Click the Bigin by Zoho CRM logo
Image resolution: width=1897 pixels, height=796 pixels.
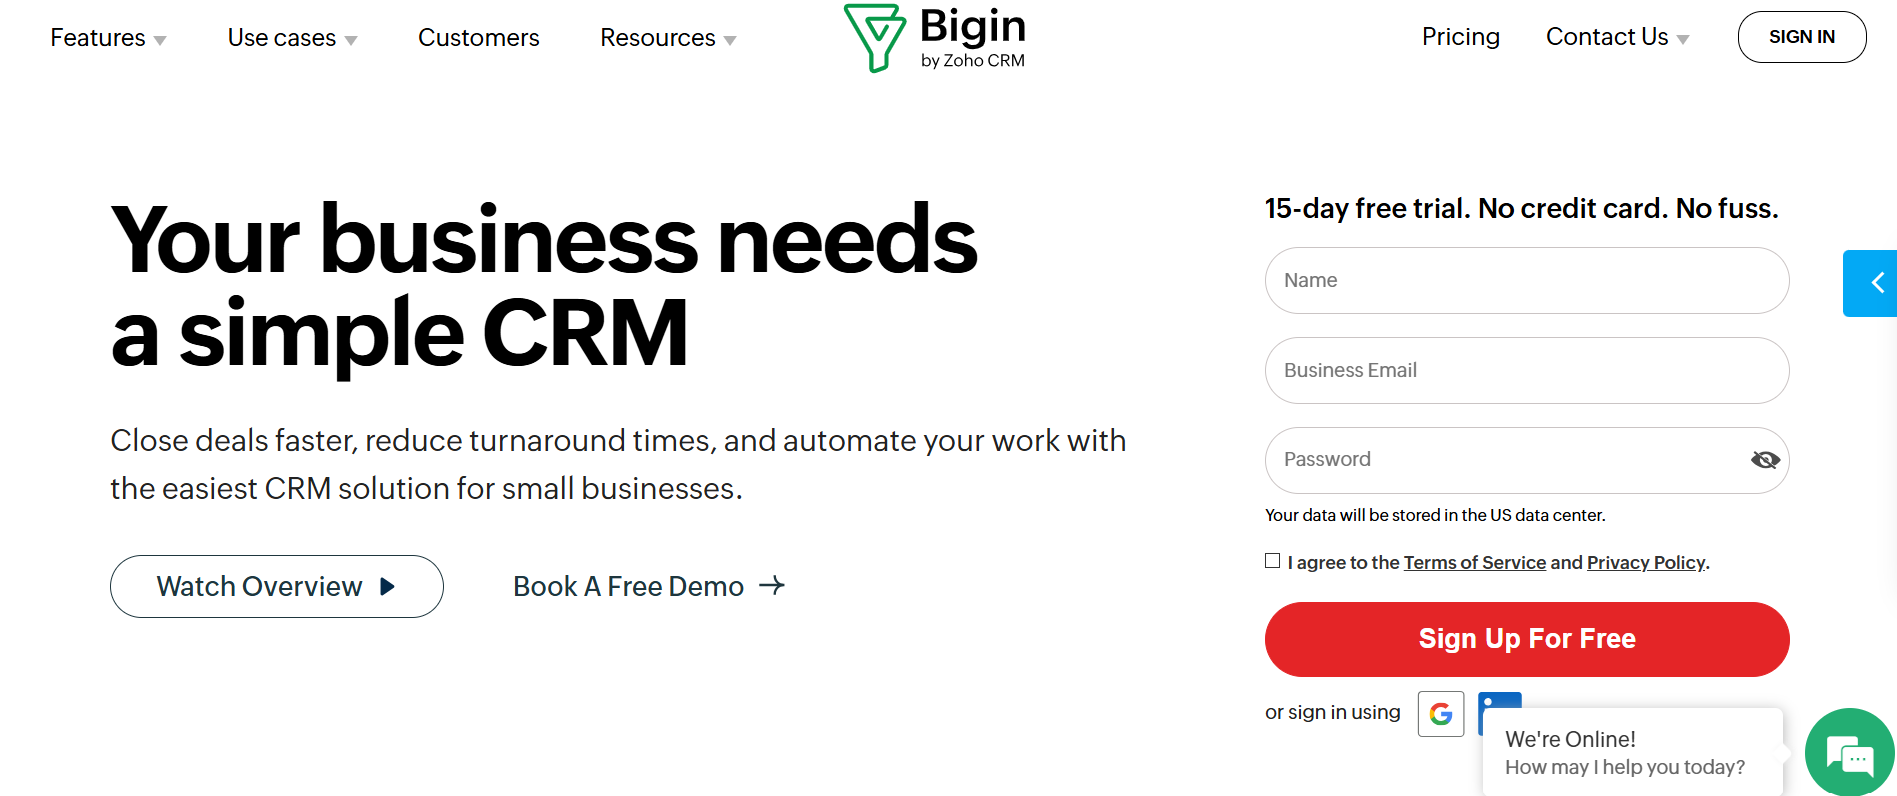click(935, 38)
